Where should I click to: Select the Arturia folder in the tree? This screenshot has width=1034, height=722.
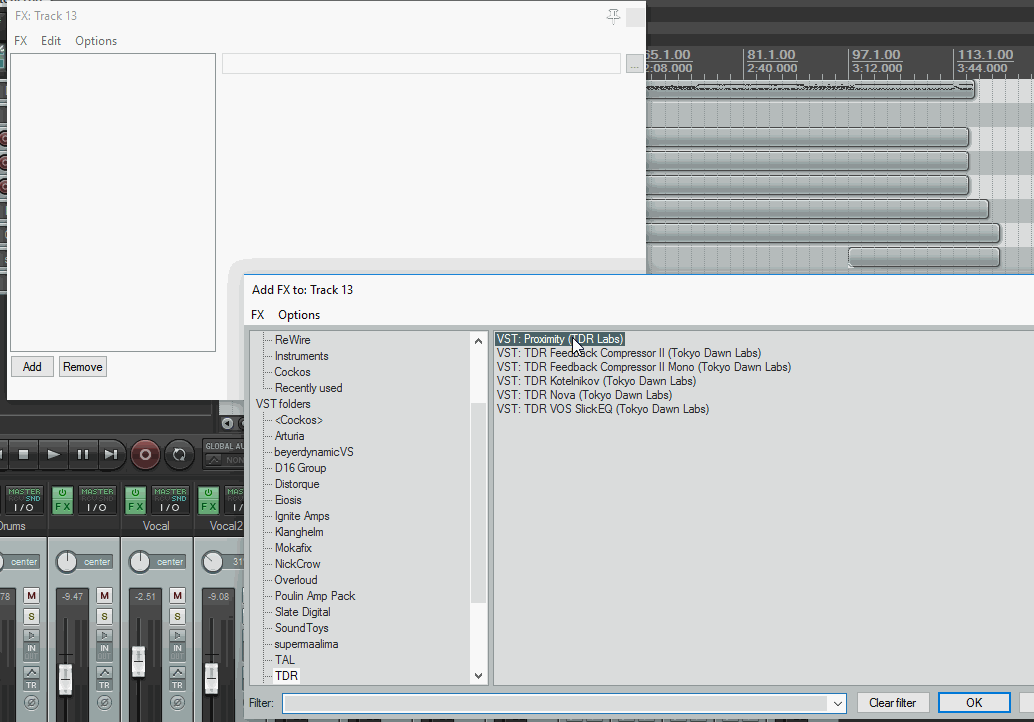click(289, 436)
